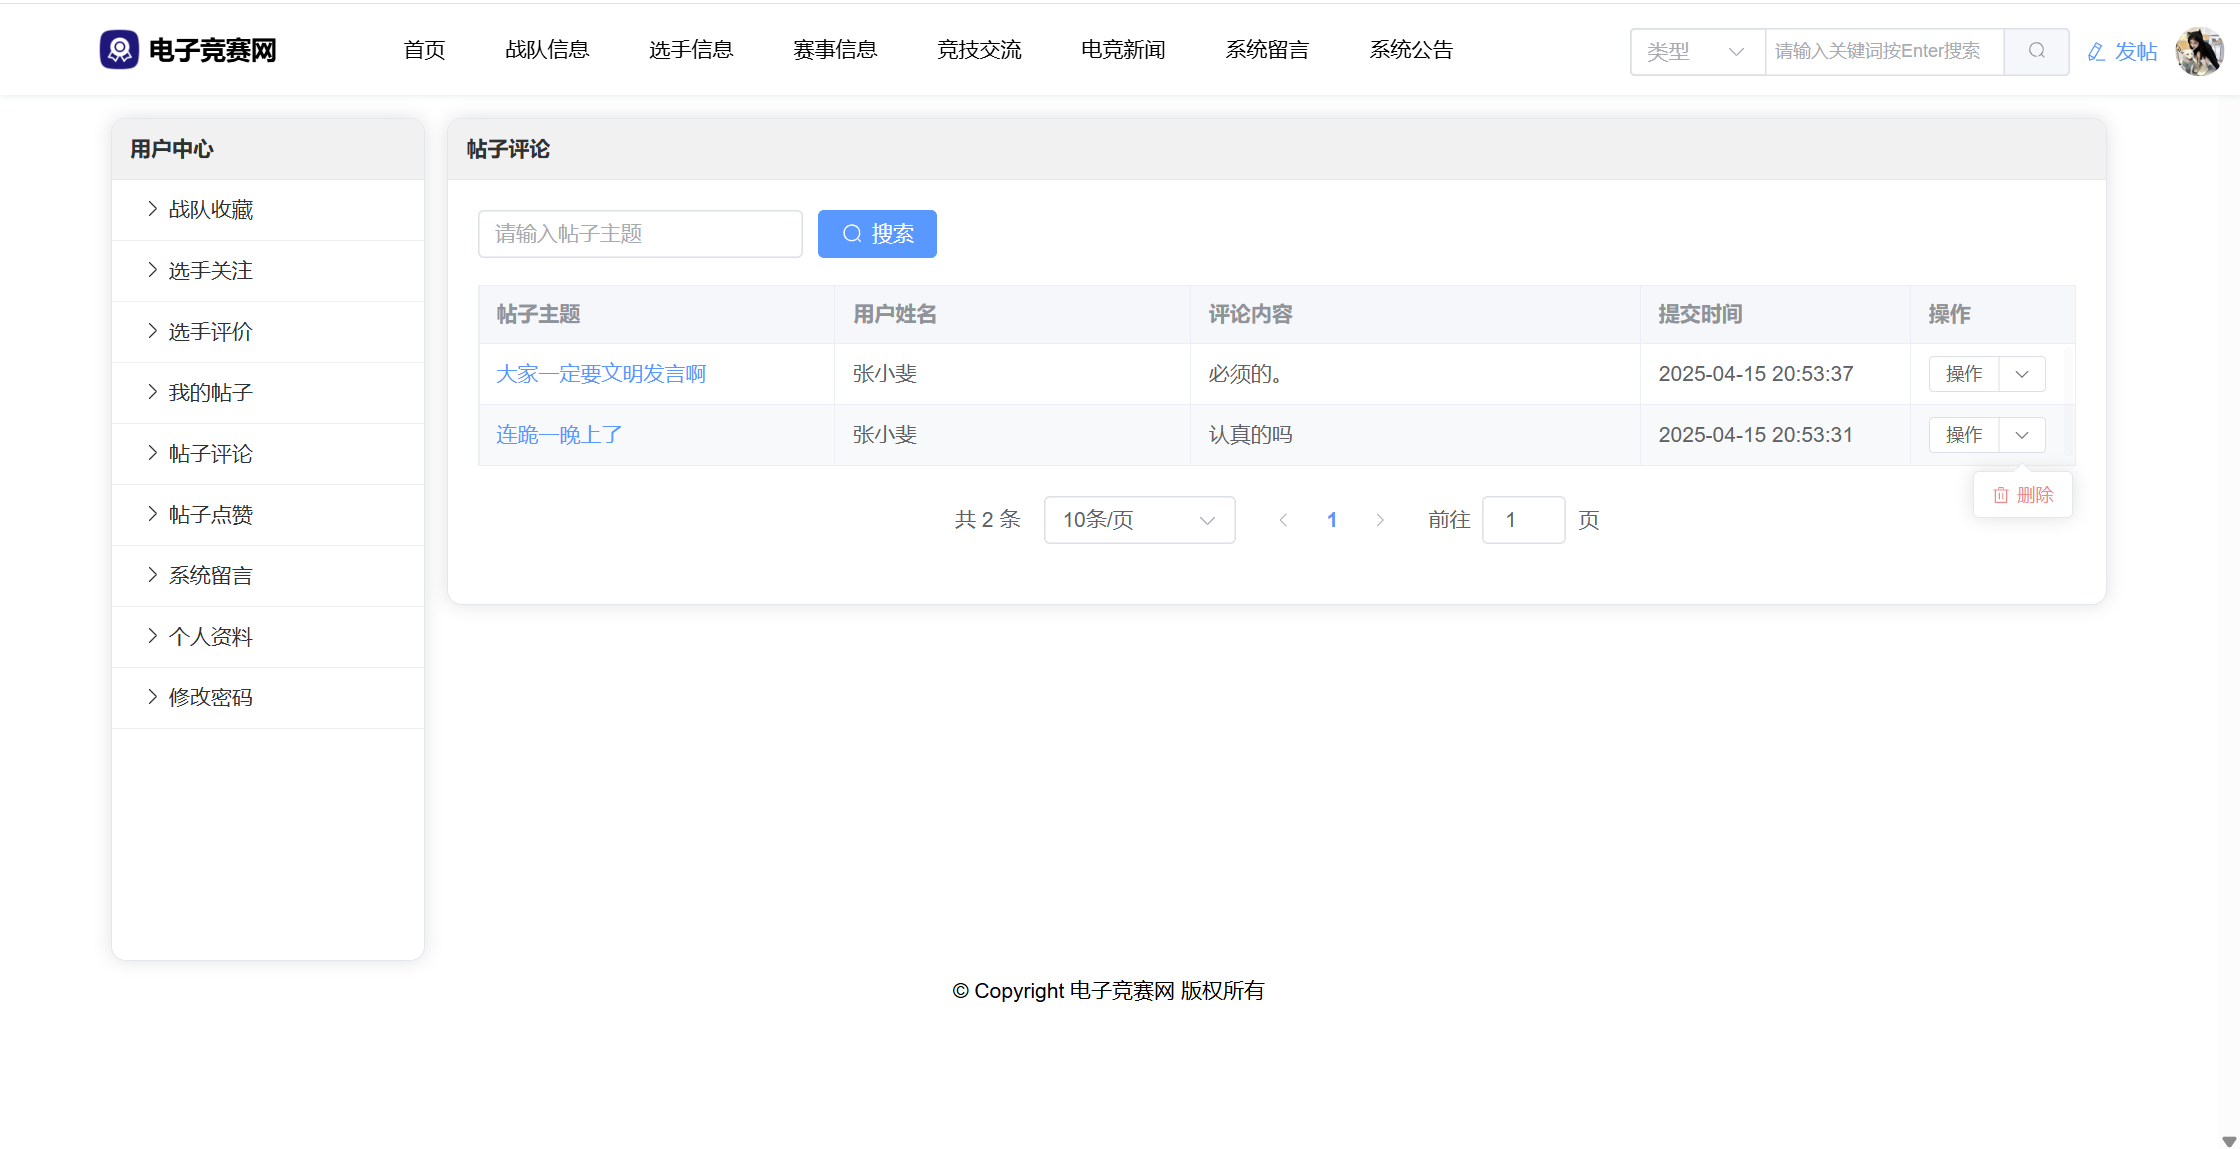This screenshot has width=2240, height=1149.
Task: Select 帖子点赞 in user center sidebar
Action: (210, 515)
